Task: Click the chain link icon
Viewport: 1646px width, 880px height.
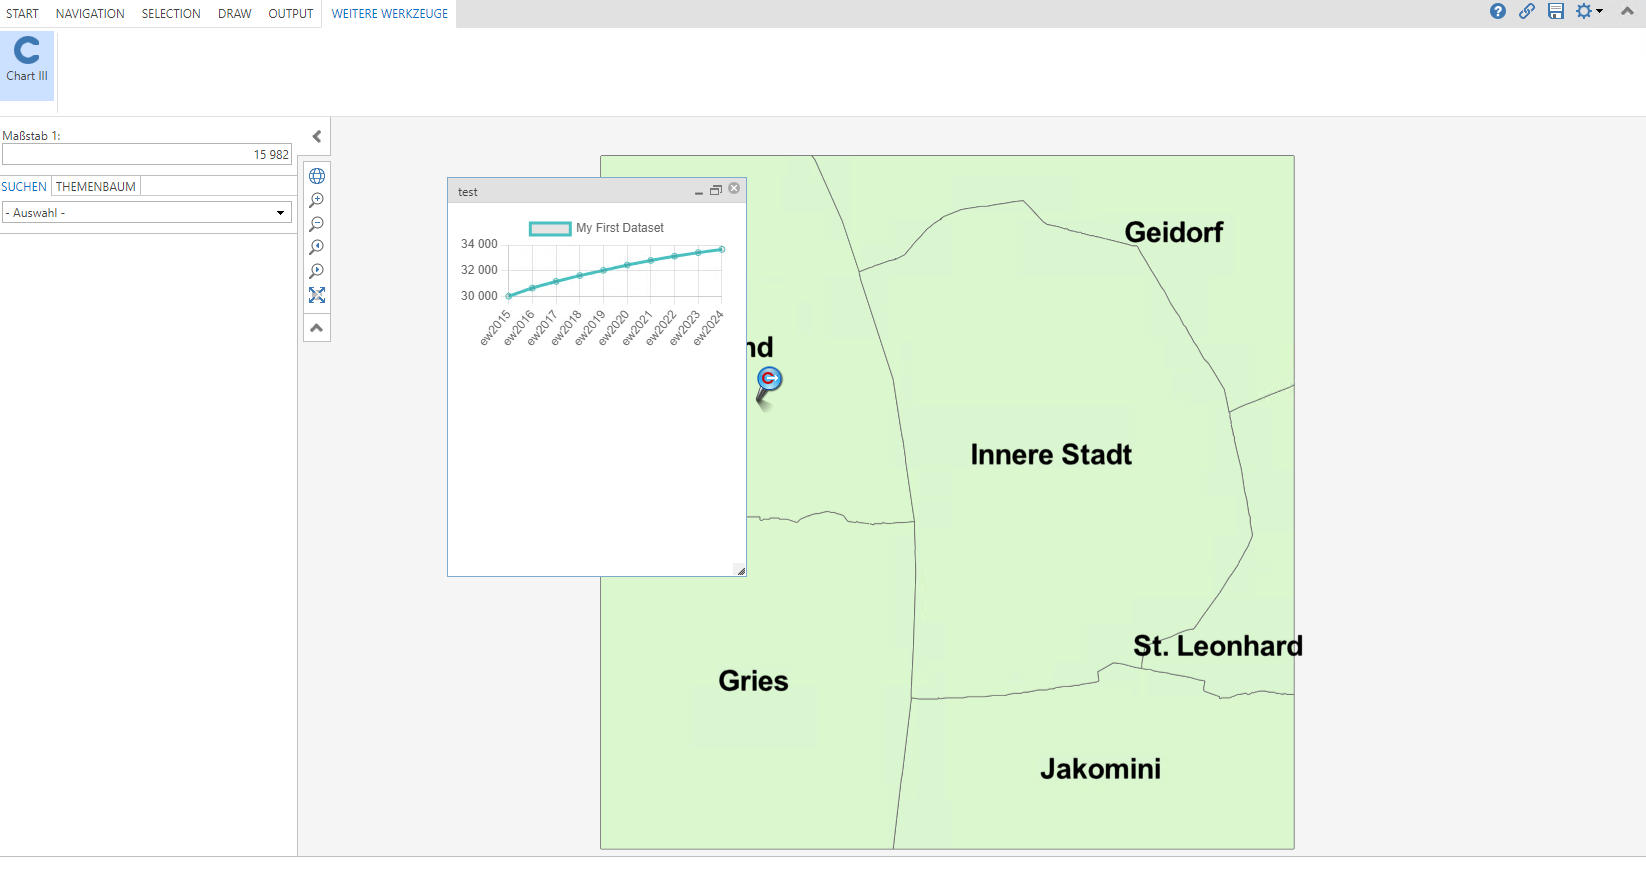Action: [x=1526, y=11]
